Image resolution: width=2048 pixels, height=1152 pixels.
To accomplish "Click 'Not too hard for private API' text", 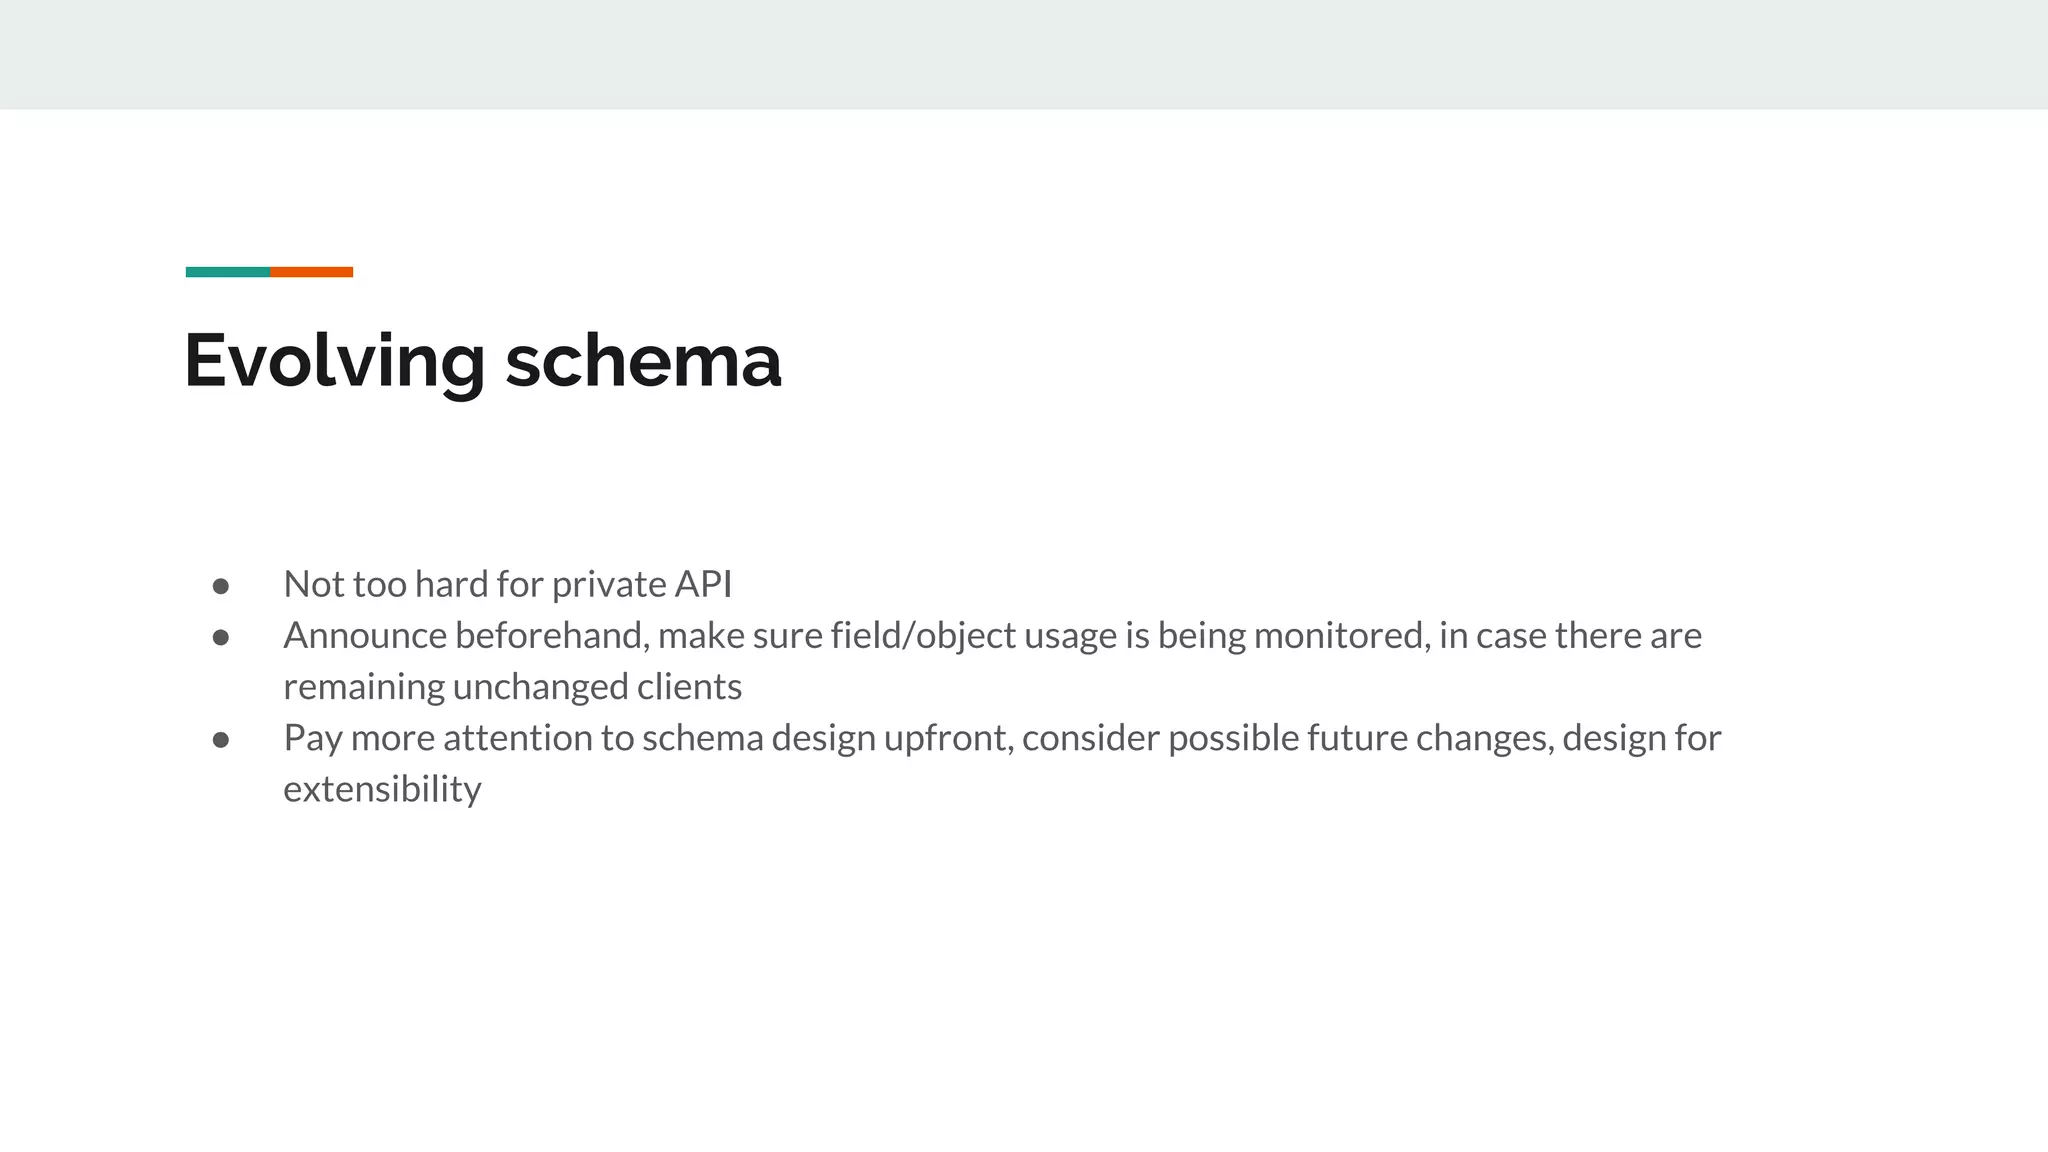I will 508,584.
